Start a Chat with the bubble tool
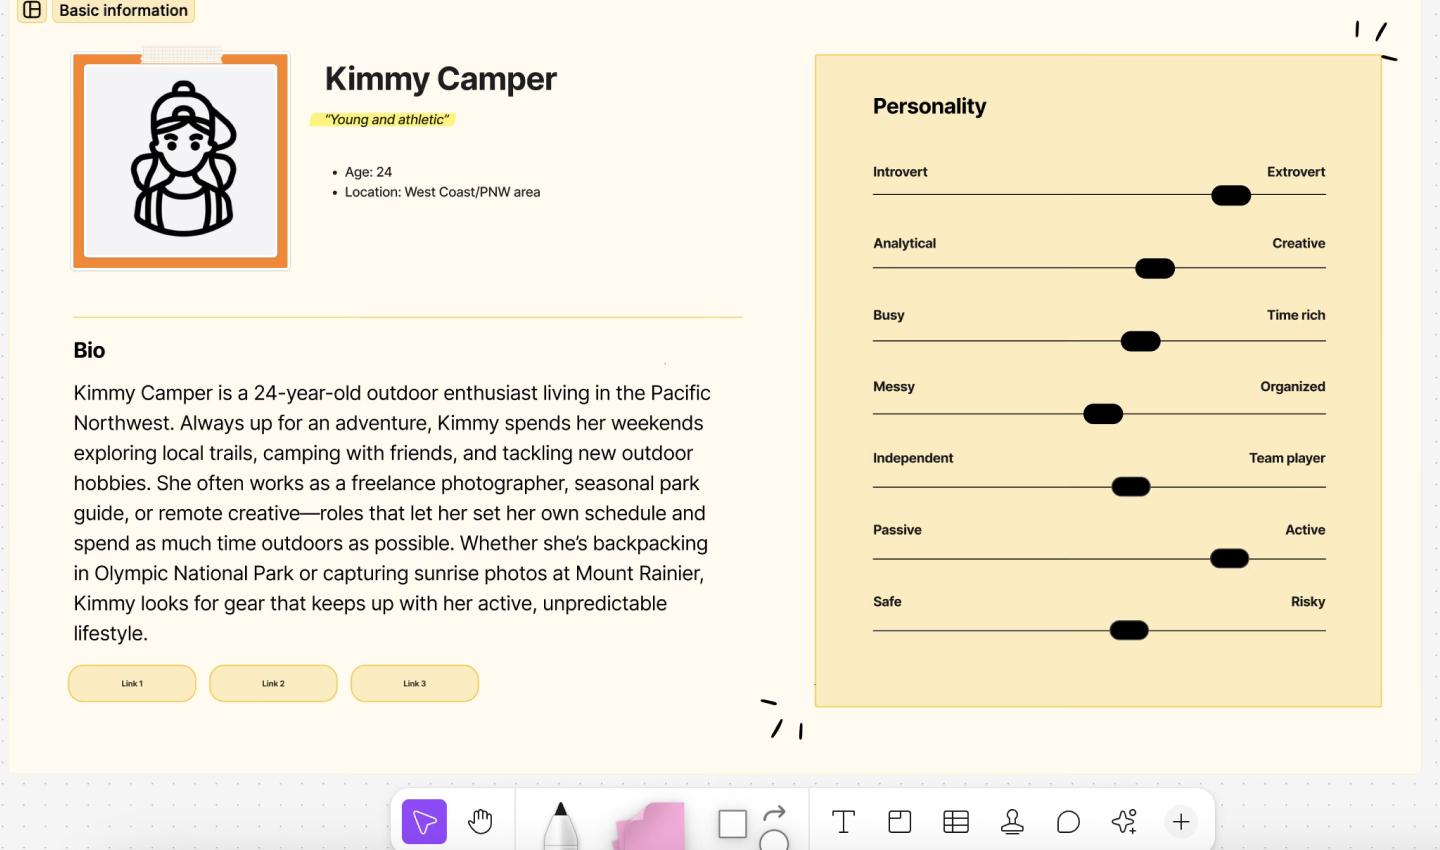The height and width of the screenshot is (850, 1440). click(1069, 821)
